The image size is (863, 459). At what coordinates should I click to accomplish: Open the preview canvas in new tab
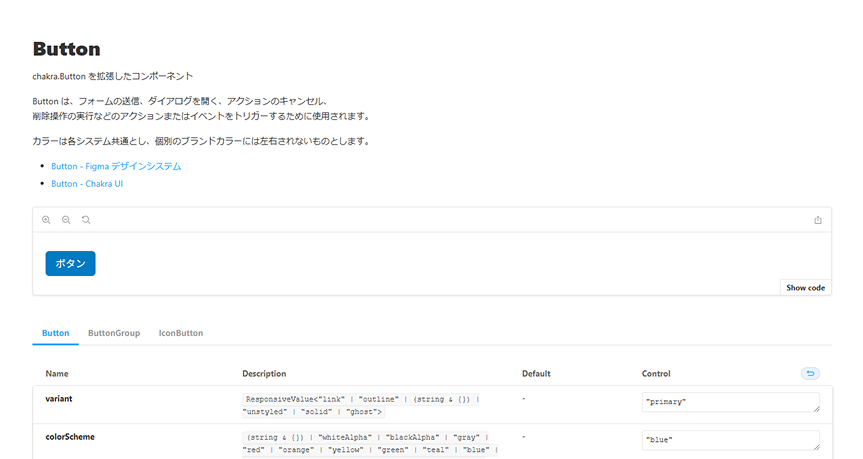click(818, 220)
